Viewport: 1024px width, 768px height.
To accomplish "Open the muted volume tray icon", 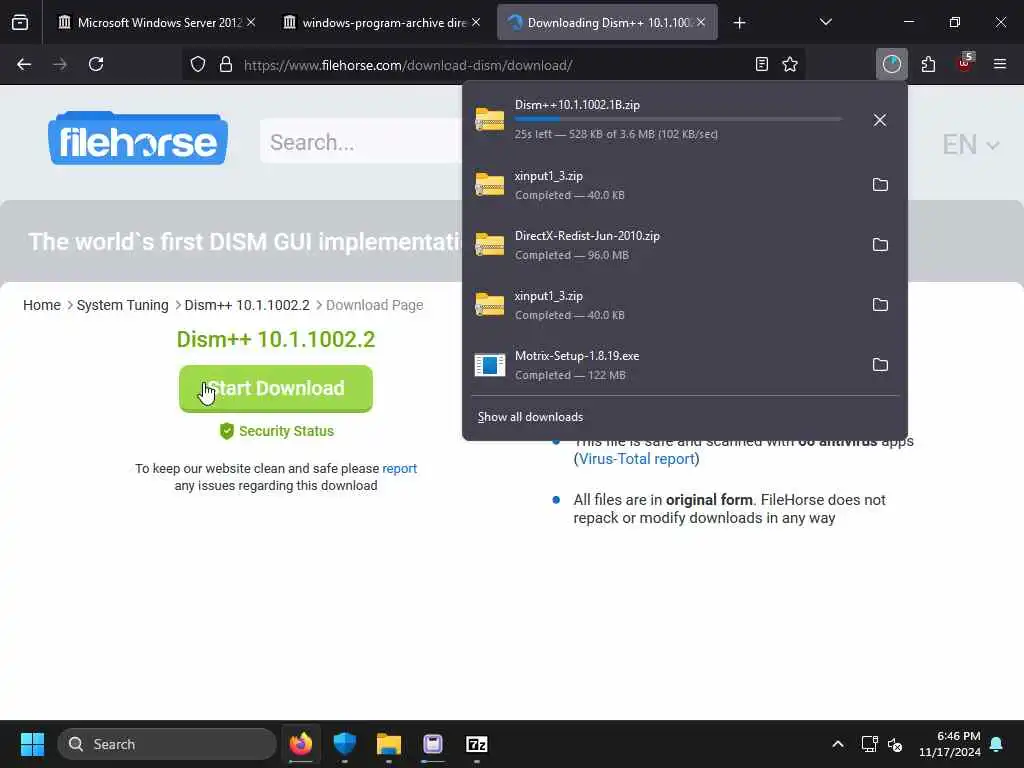I will (895, 744).
